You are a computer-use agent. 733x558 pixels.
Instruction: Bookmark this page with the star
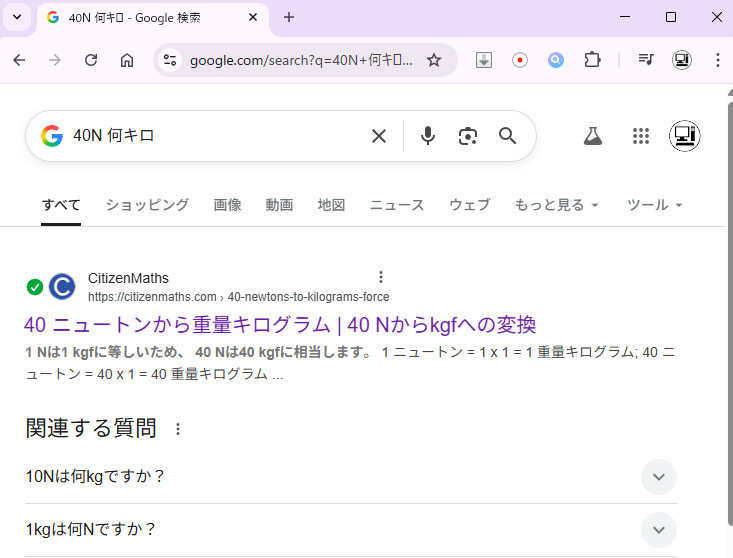(x=434, y=60)
